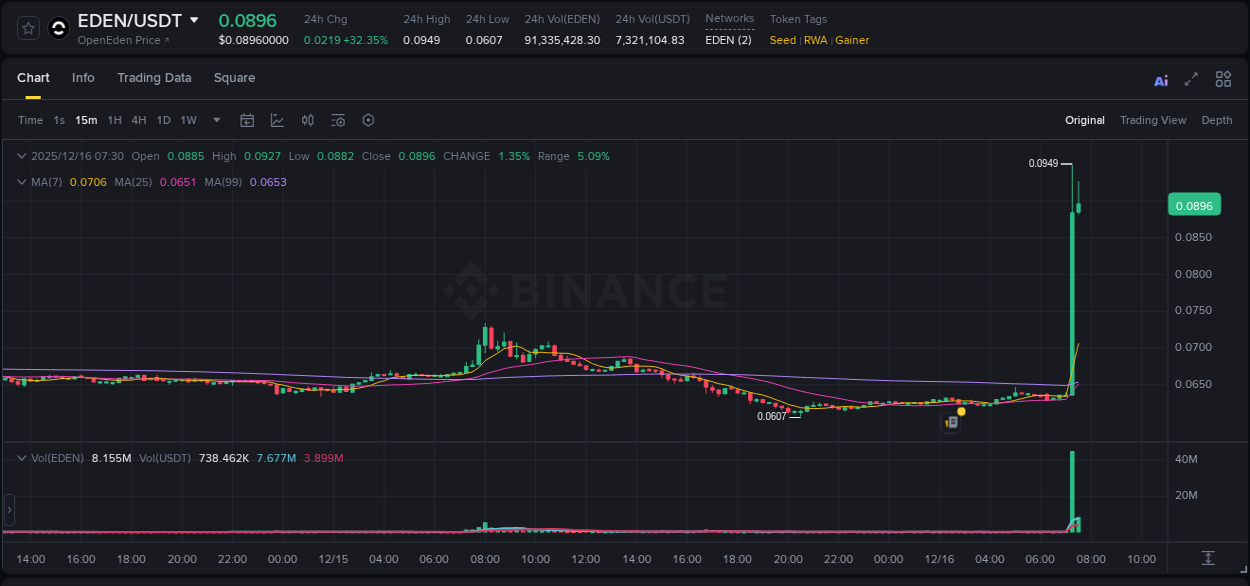Open the indicator settings list icon

click(x=338, y=120)
